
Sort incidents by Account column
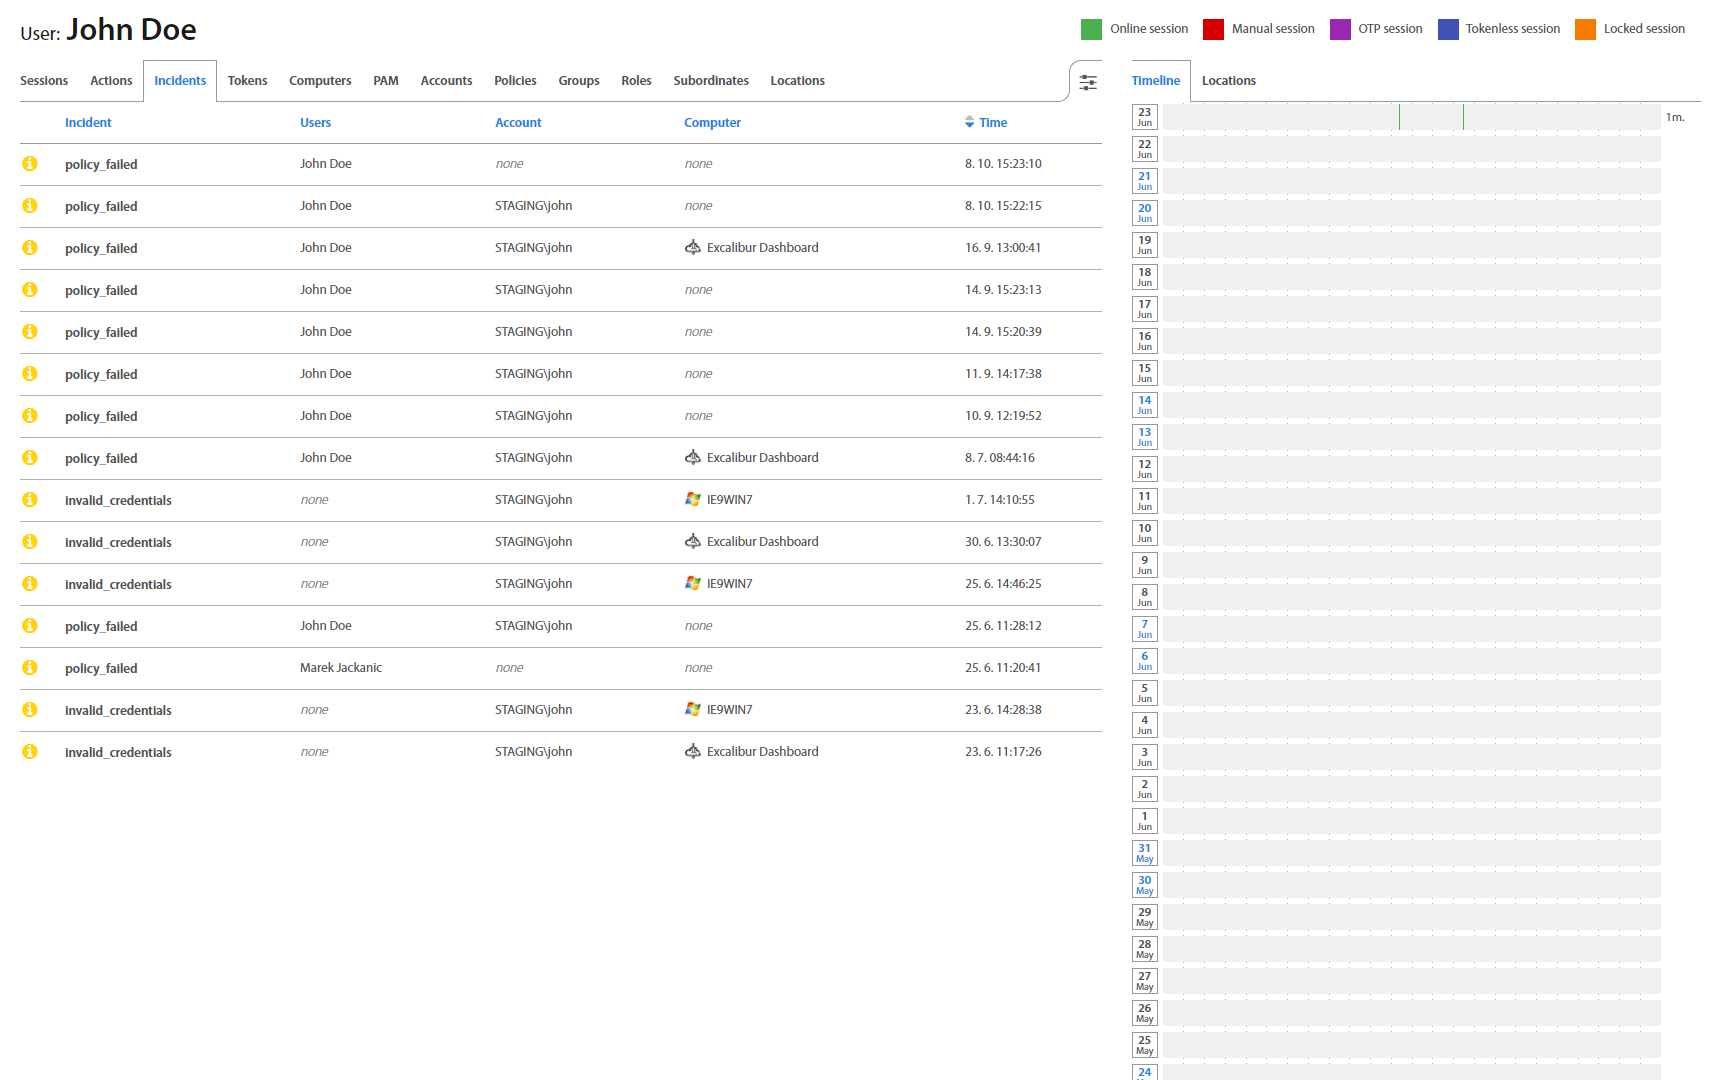click(518, 122)
